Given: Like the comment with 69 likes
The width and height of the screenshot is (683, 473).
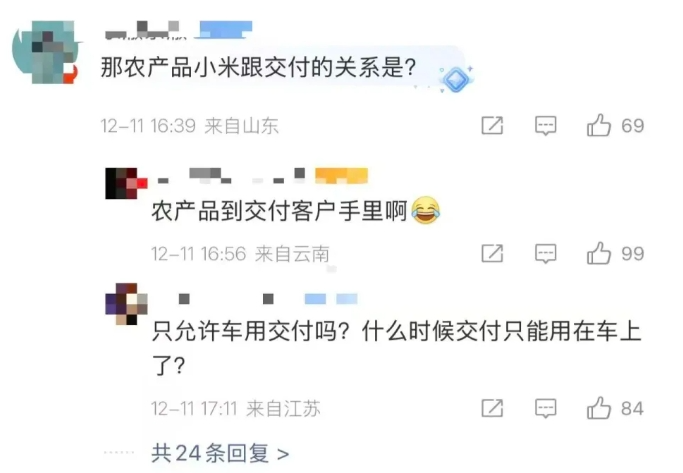Looking at the screenshot, I should (599, 125).
